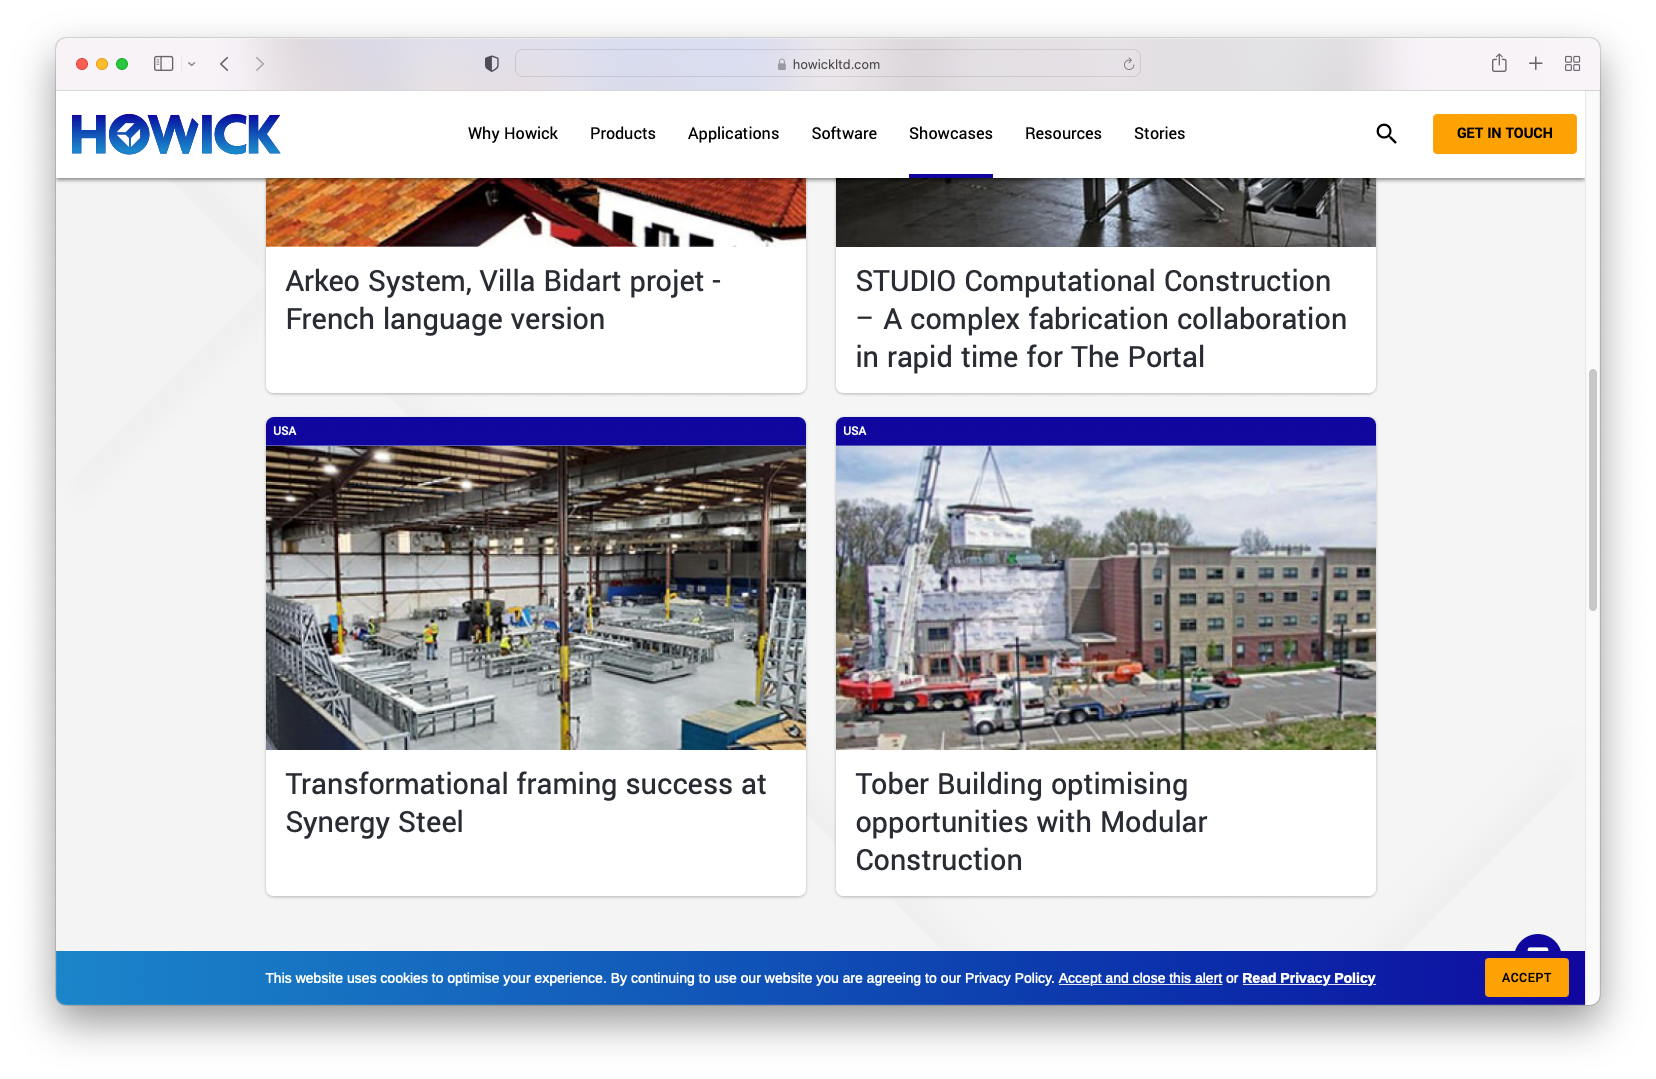Open the Why Howick menu
The height and width of the screenshot is (1079, 1656).
[513, 133]
